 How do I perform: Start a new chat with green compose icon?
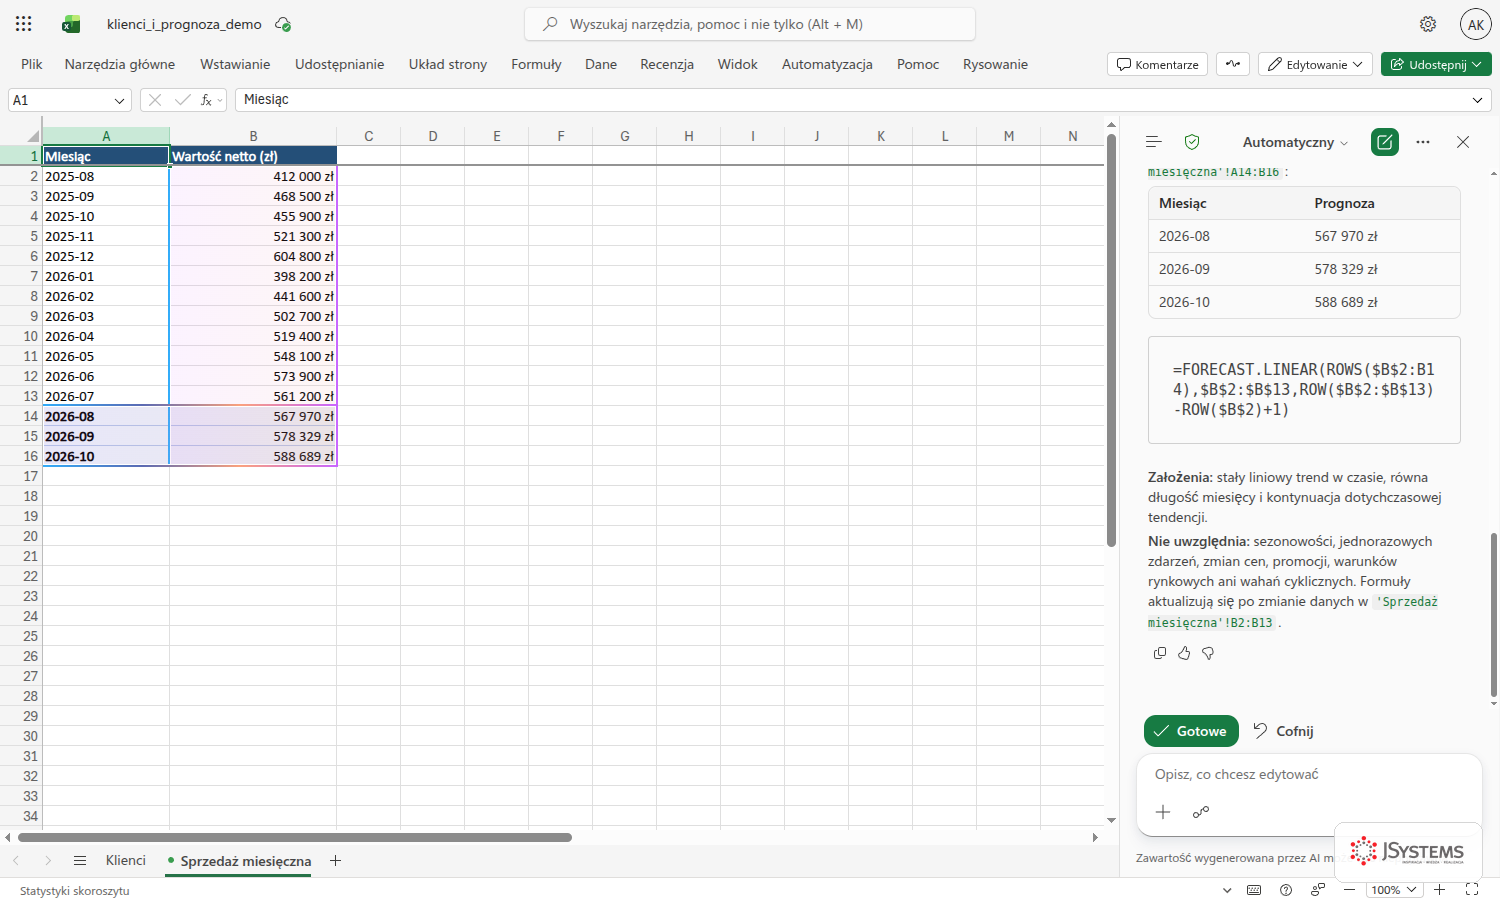tap(1385, 142)
